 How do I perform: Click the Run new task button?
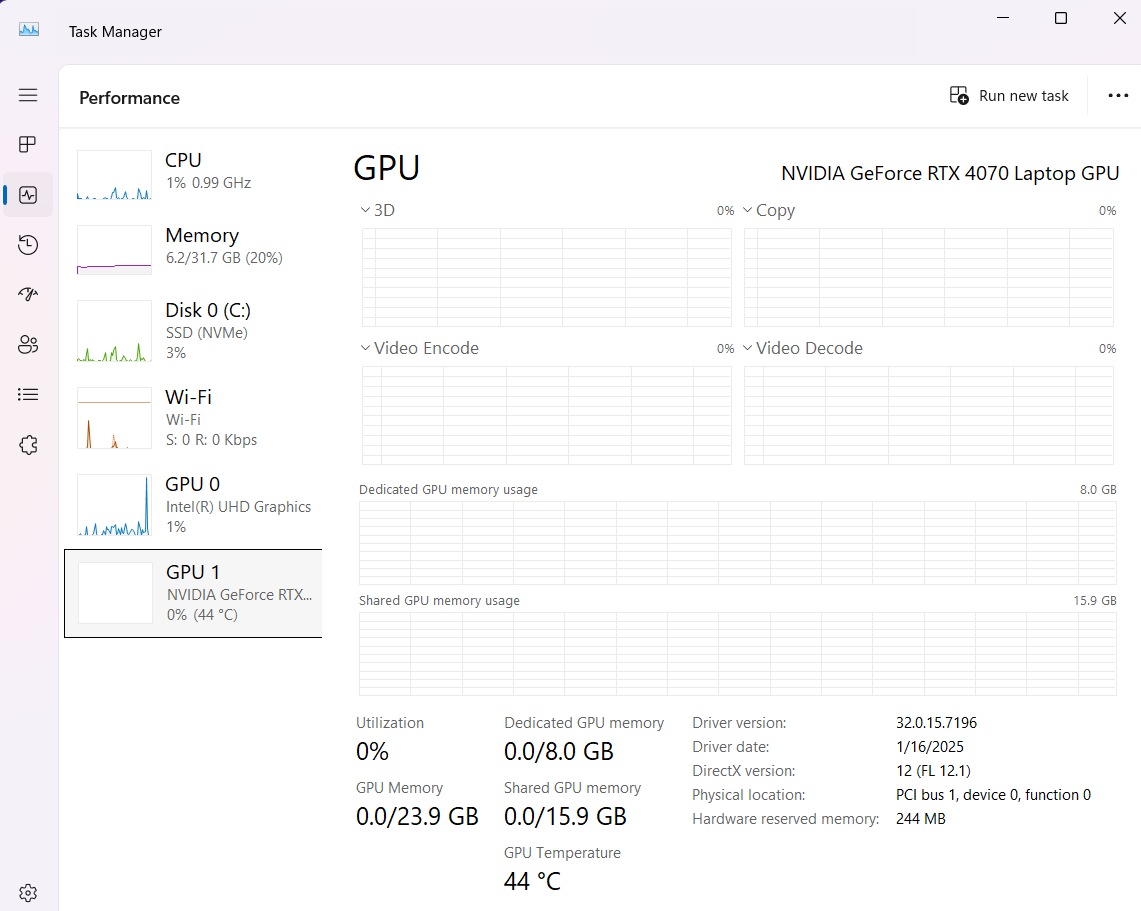[1009, 96]
